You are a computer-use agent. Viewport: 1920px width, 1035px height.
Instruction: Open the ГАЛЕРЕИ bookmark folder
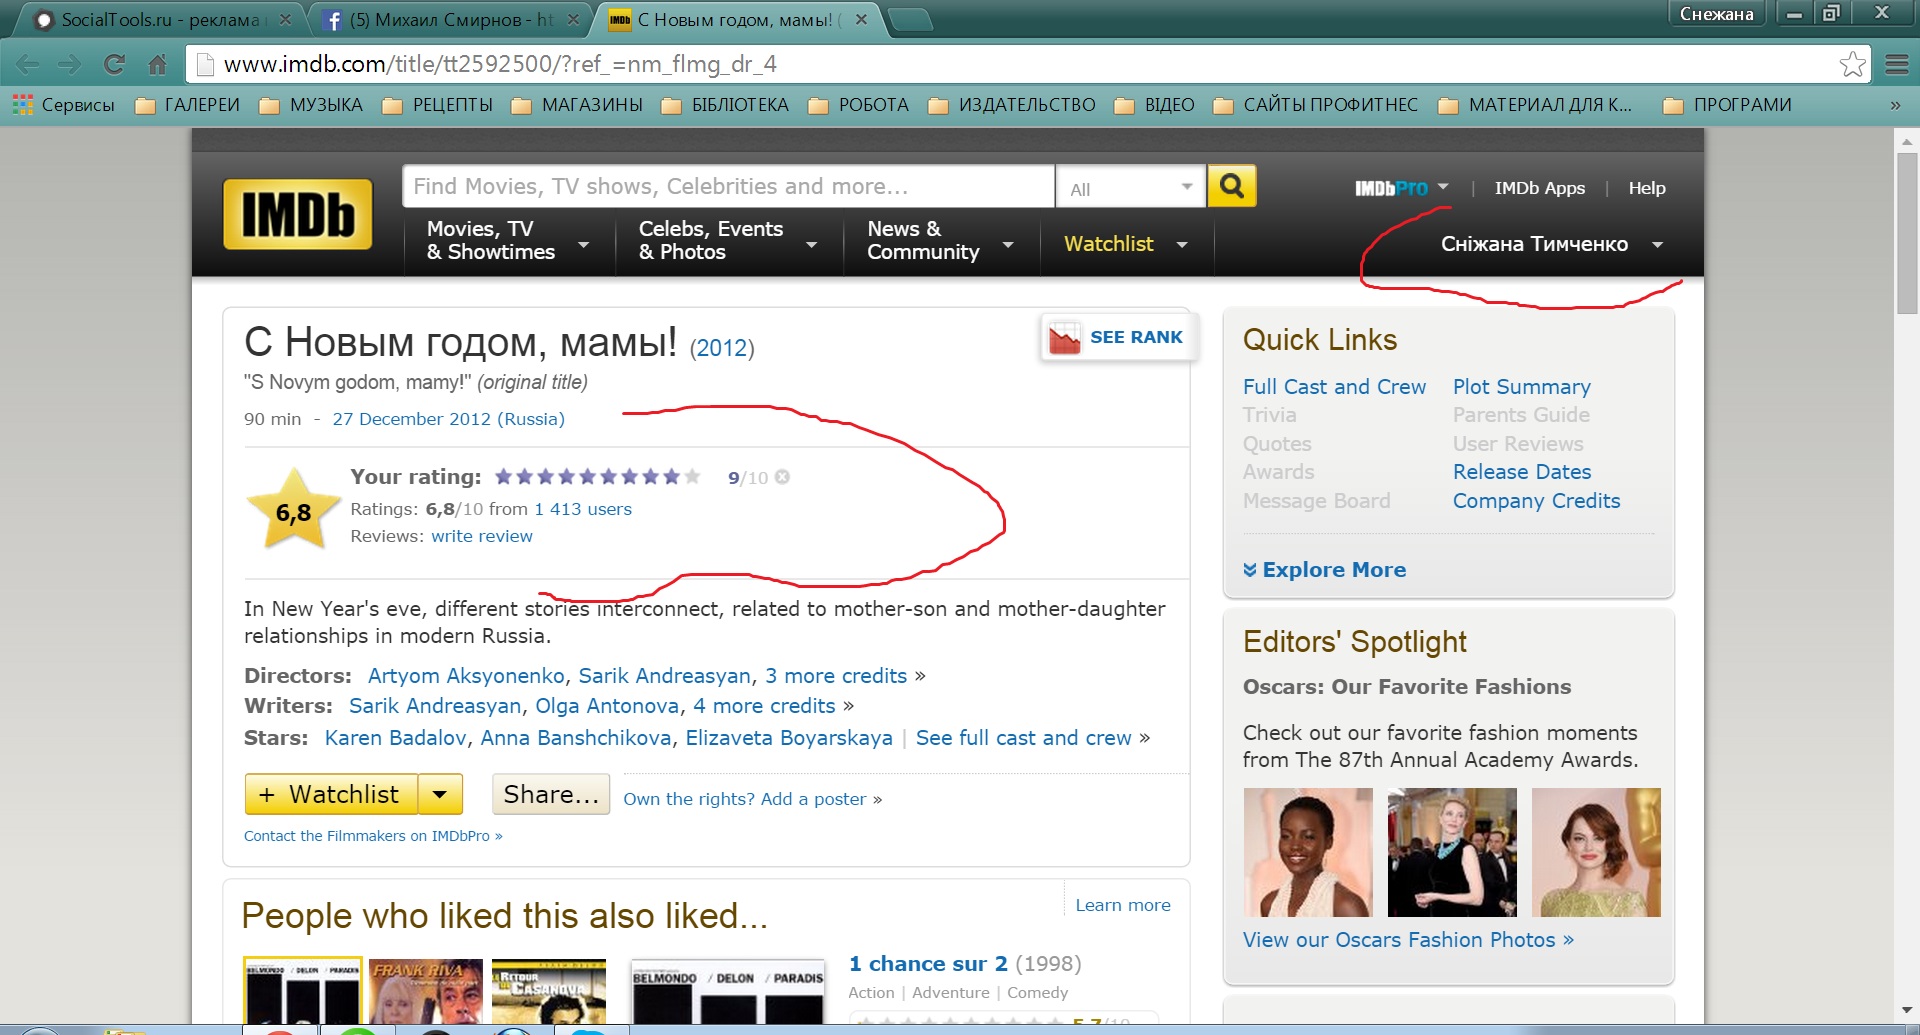pyautogui.click(x=187, y=105)
